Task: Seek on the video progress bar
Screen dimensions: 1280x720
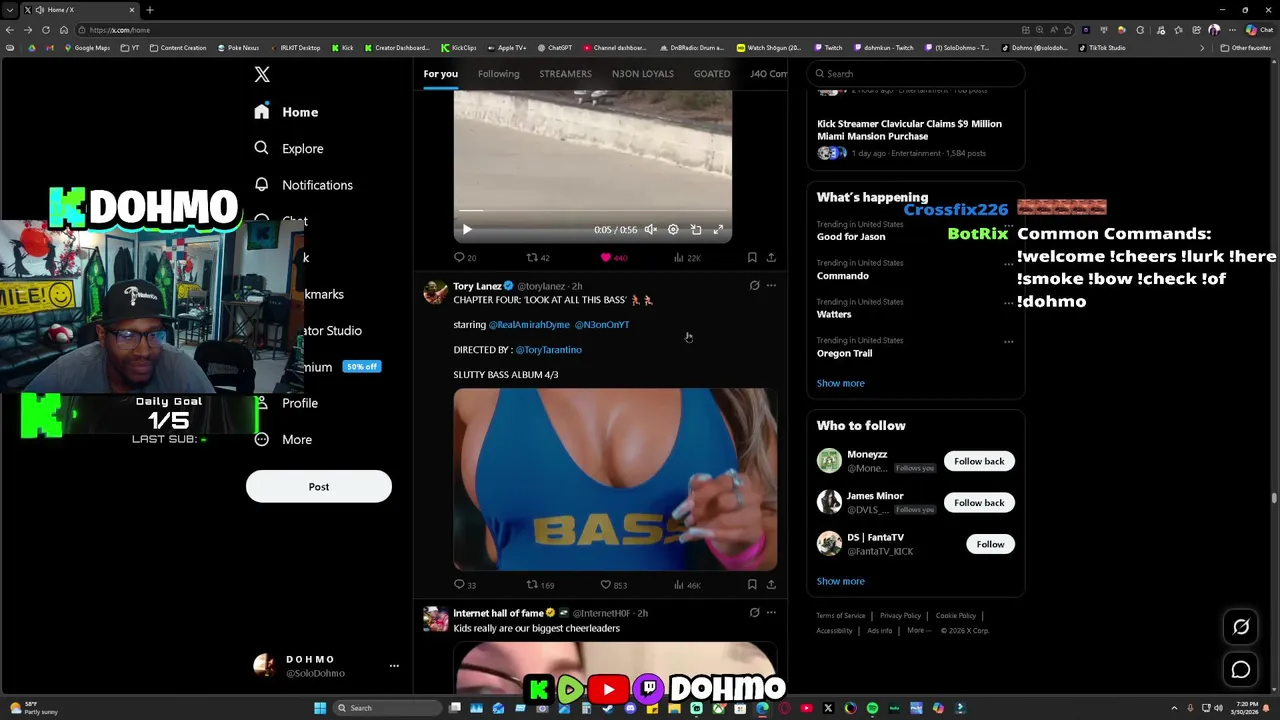Action: pos(592,211)
